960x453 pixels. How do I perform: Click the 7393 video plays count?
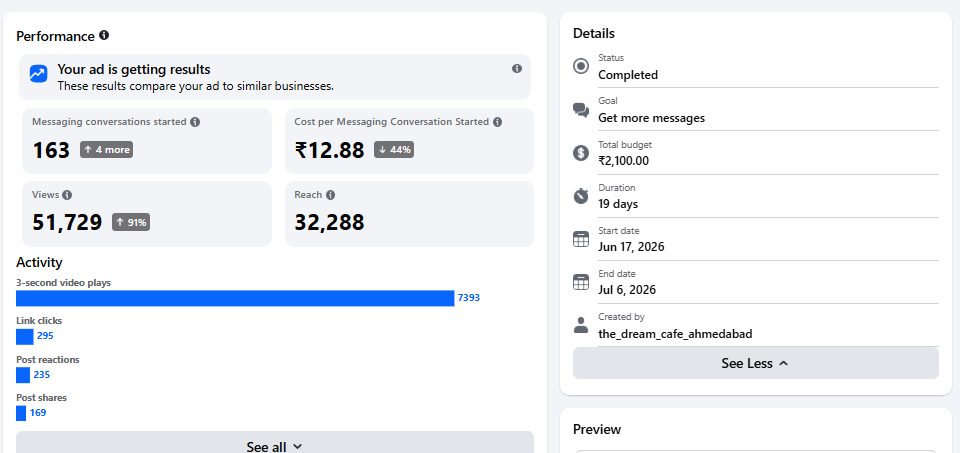pyautogui.click(x=469, y=298)
